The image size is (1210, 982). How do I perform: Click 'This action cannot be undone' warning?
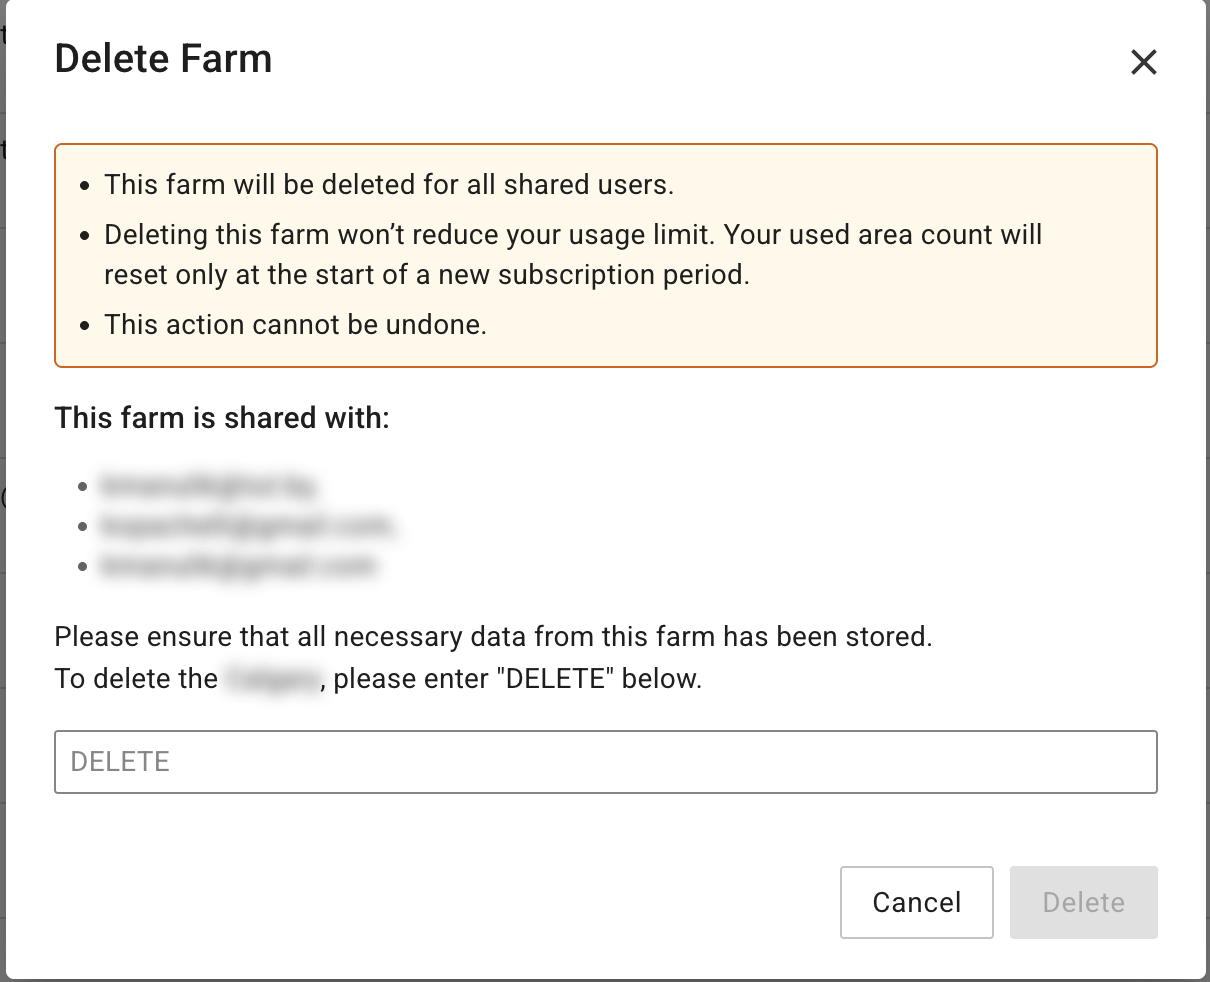click(295, 325)
